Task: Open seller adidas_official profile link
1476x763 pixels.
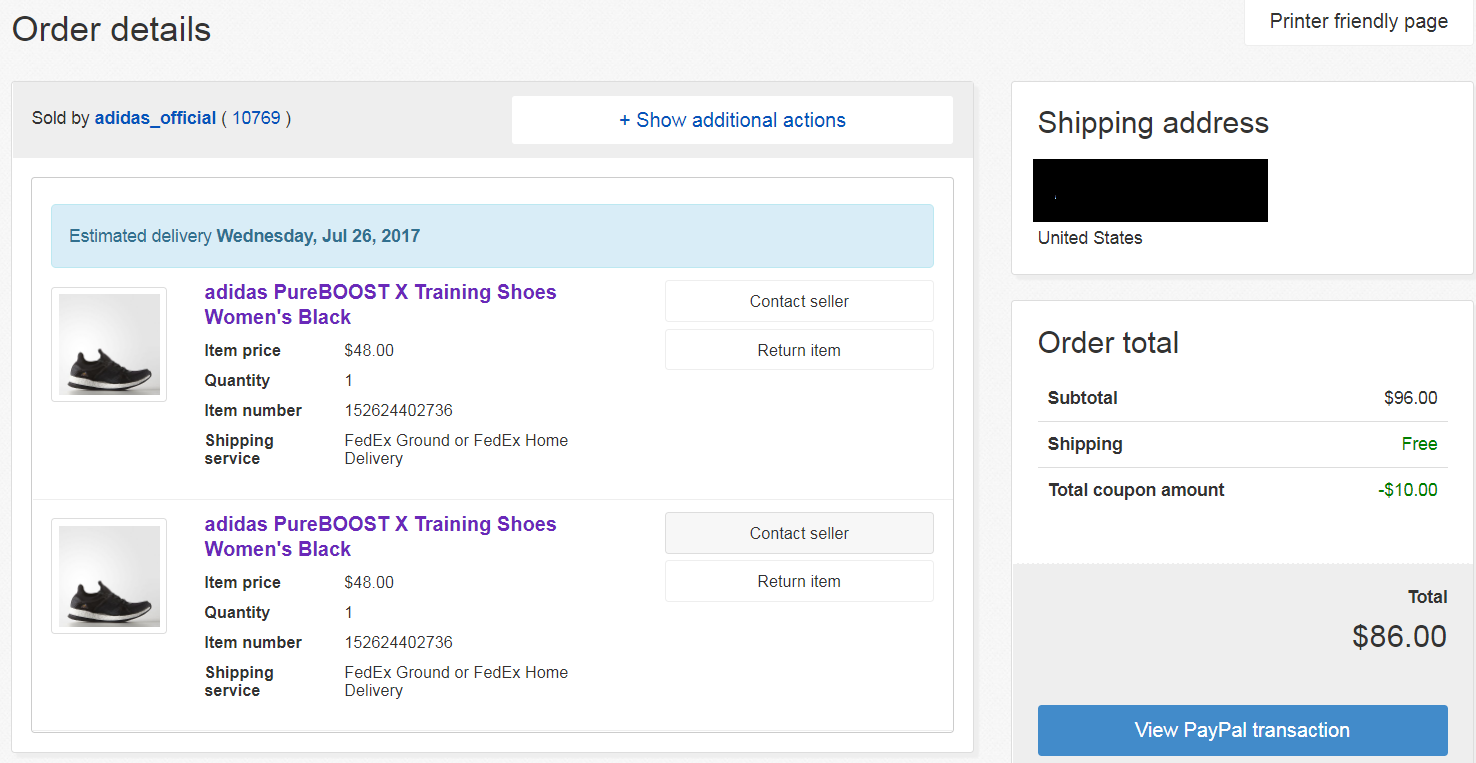Action: (155, 118)
